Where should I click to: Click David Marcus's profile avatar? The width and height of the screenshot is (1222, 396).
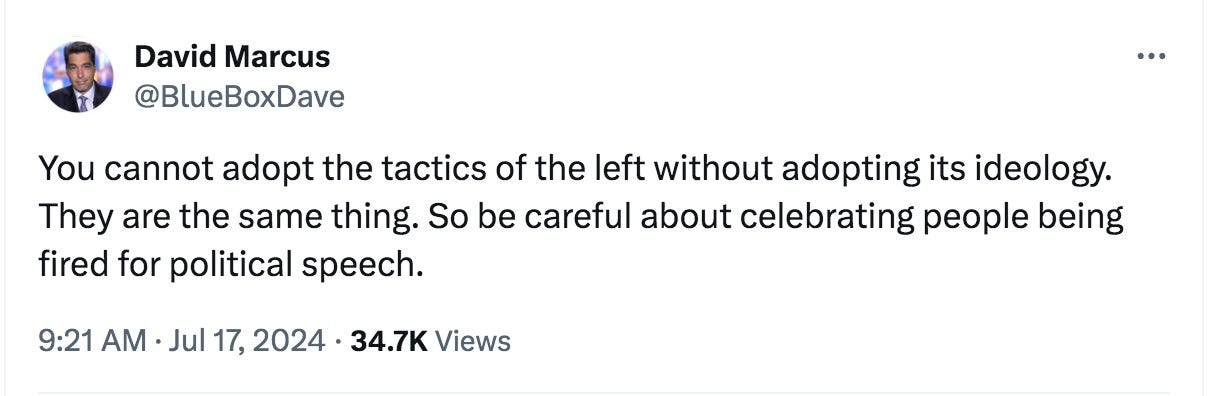pyautogui.click(x=77, y=77)
